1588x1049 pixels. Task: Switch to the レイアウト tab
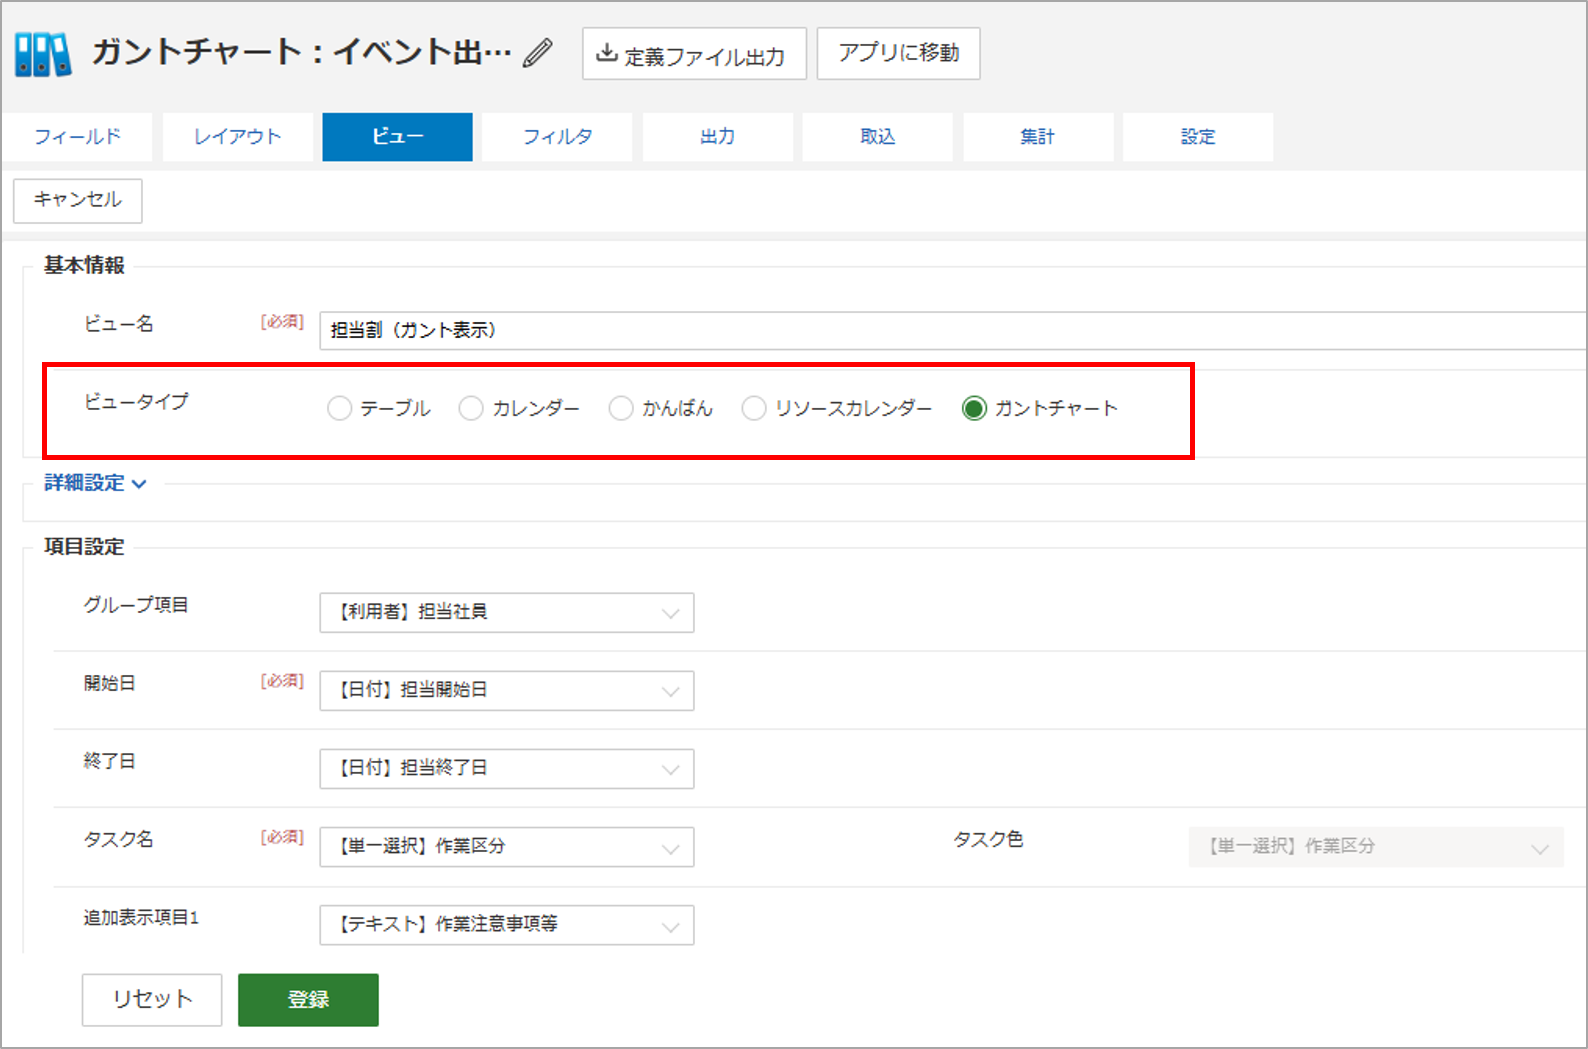click(x=238, y=137)
